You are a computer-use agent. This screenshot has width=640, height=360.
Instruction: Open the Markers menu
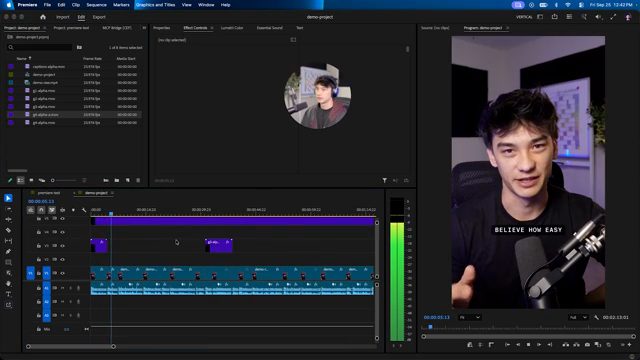pos(121,5)
